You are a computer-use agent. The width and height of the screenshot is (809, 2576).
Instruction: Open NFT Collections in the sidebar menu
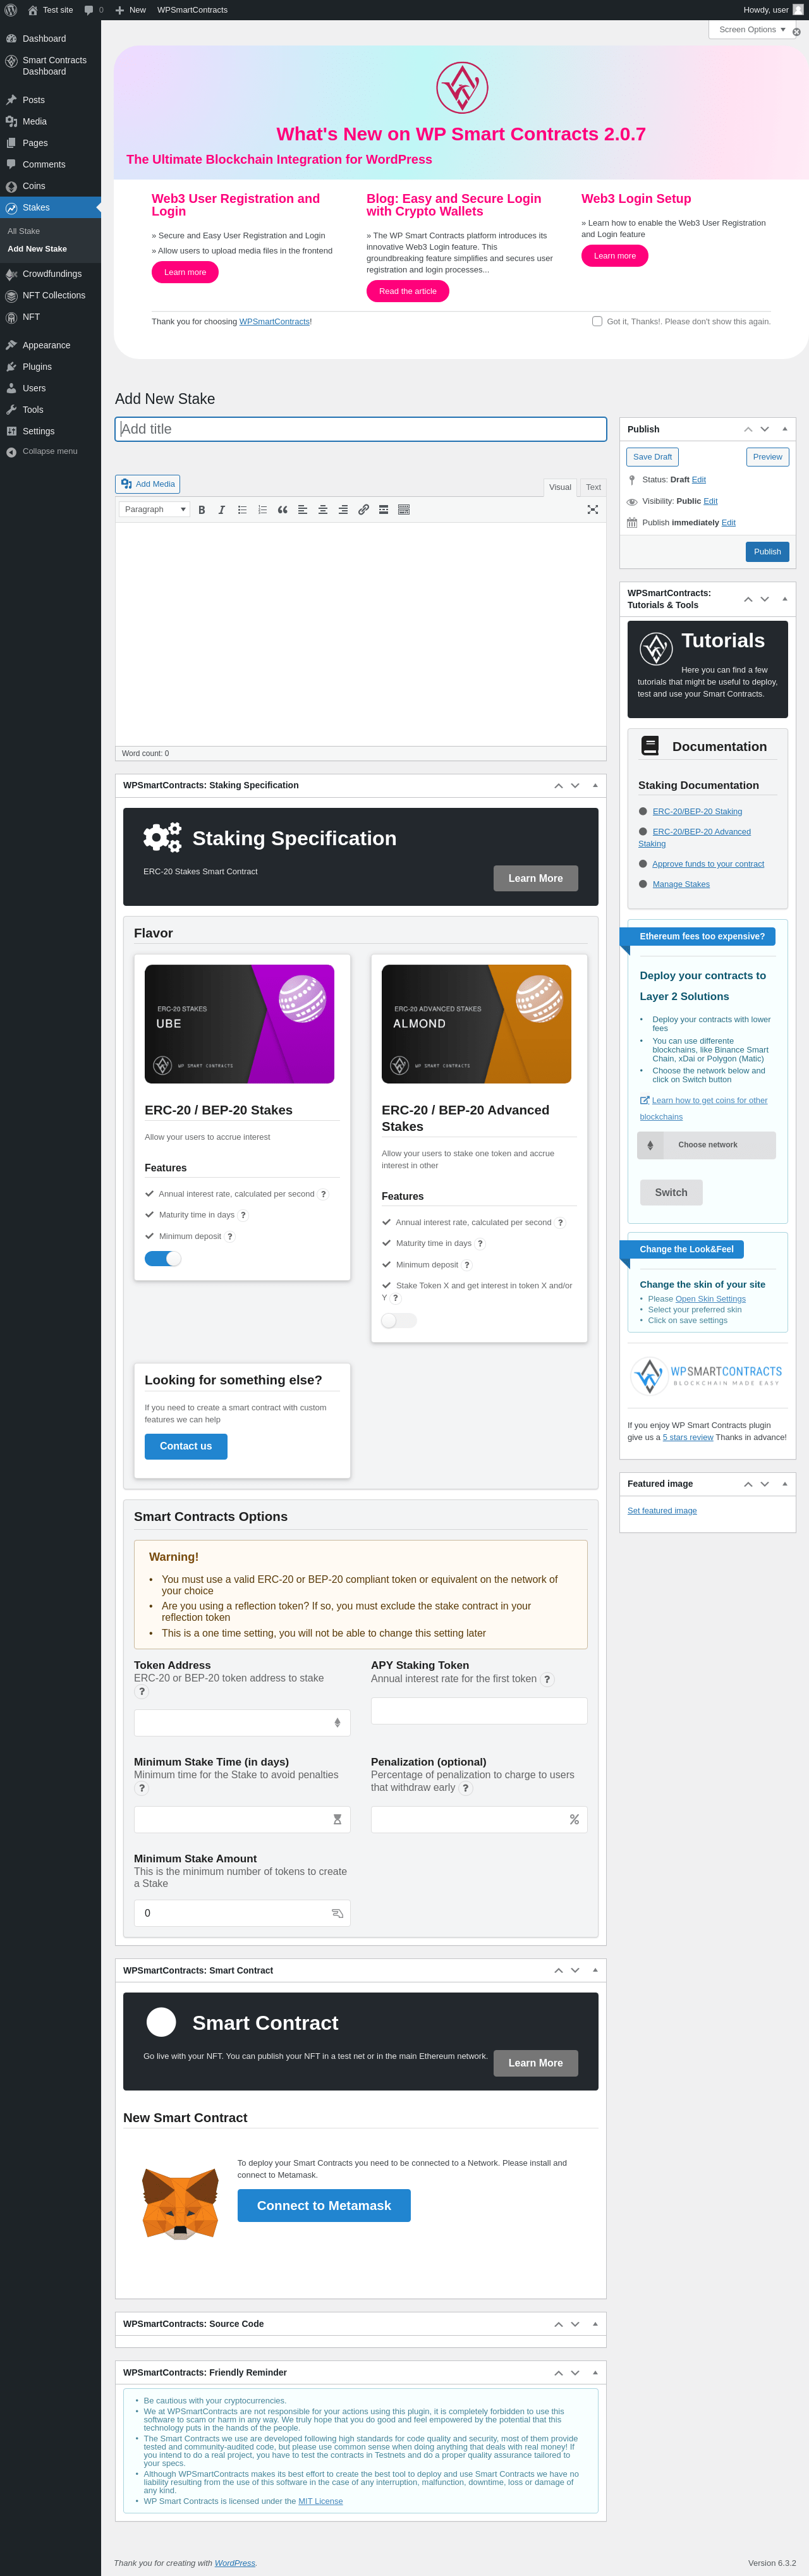click(x=54, y=296)
